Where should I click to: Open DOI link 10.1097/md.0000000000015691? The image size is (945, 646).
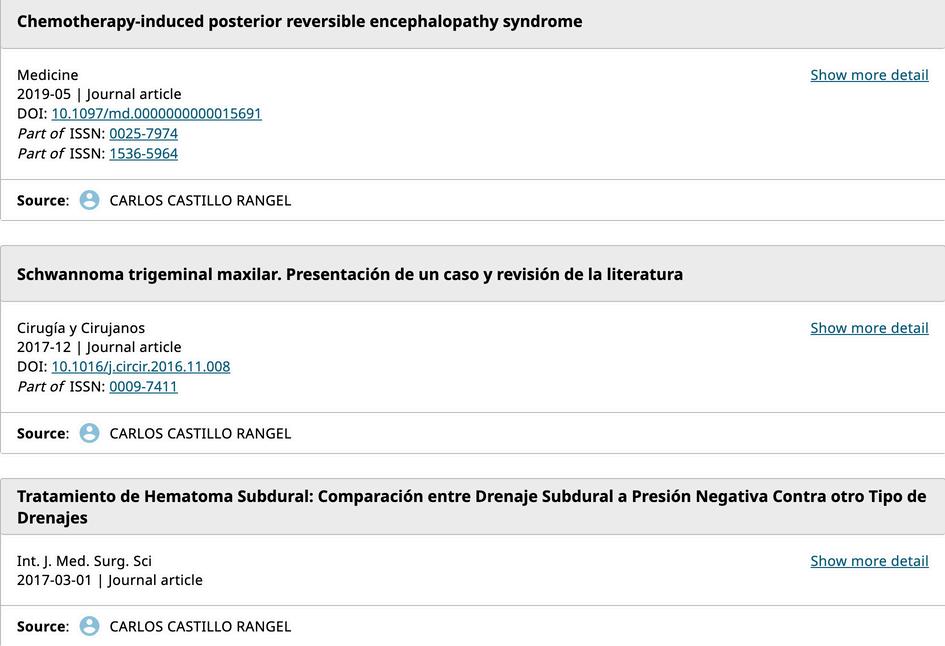click(x=156, y=114)
